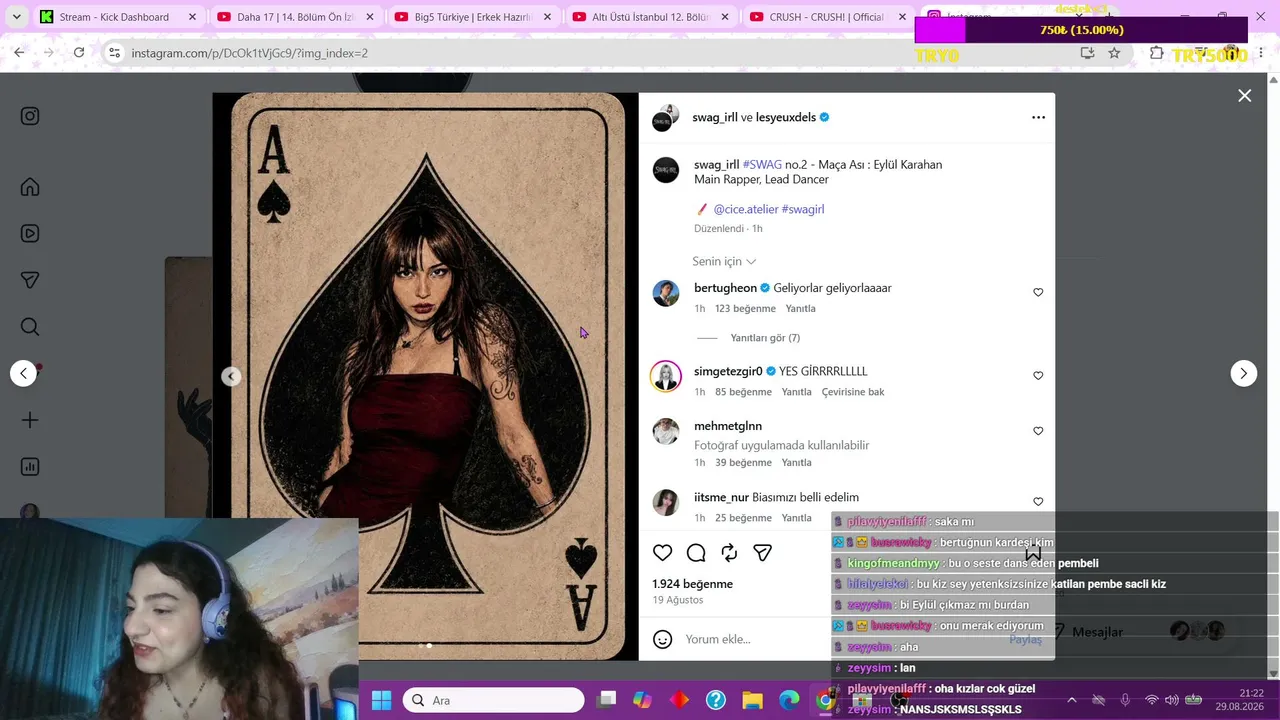The image size is (1280, 720).
Task: Click mehmetglnn's avatar thumbnail
Action: coord(666,431)
